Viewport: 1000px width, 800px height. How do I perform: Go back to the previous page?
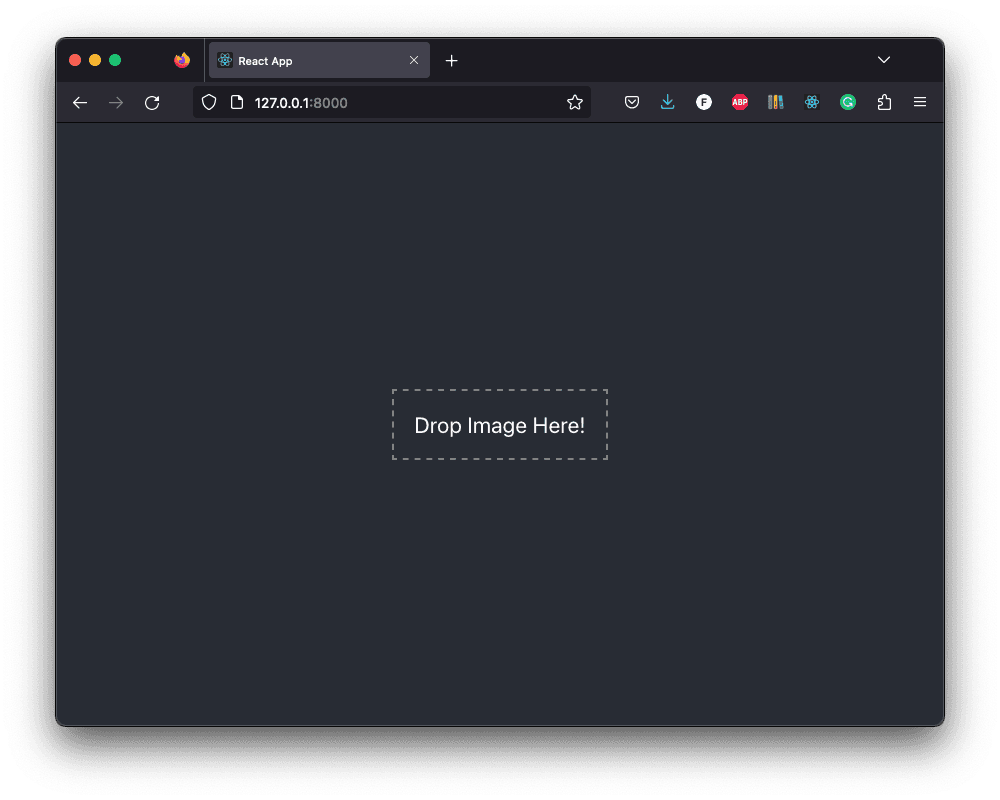(80, 103)
